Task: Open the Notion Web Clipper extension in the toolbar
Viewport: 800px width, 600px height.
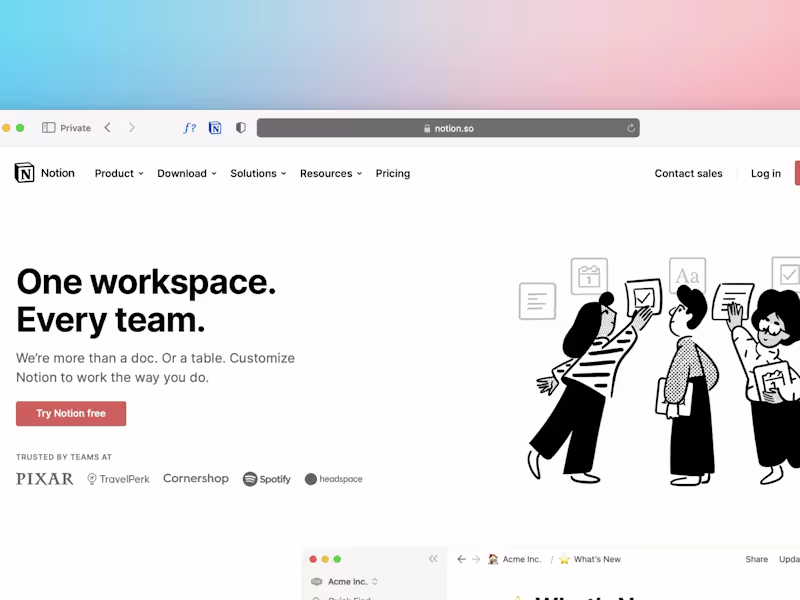Action: (215, 128)
